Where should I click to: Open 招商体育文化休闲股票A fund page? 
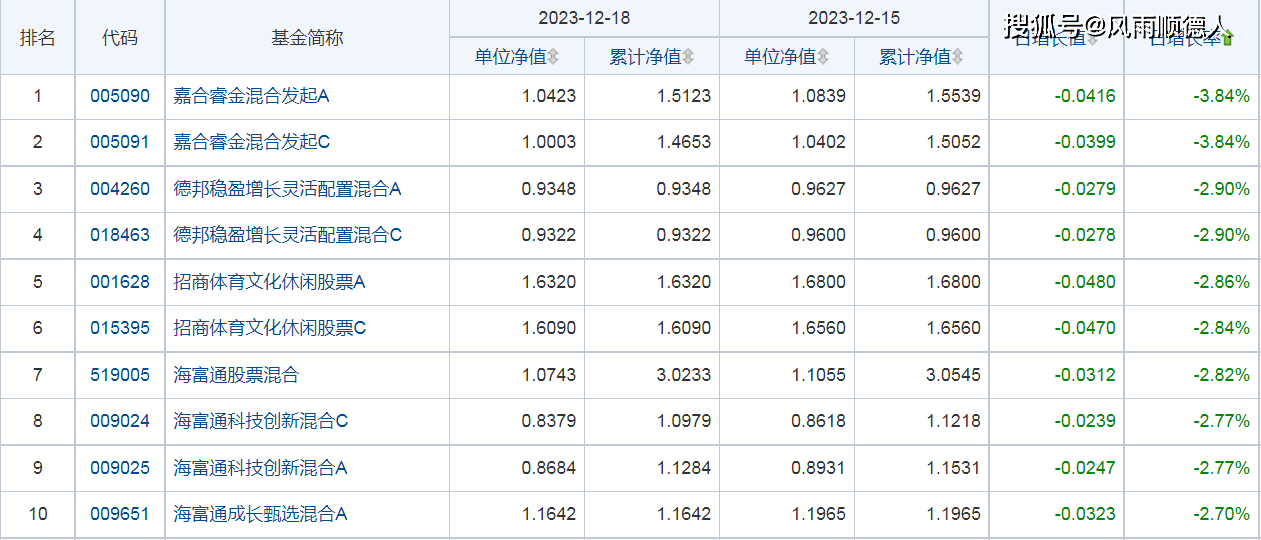point(270,282)
